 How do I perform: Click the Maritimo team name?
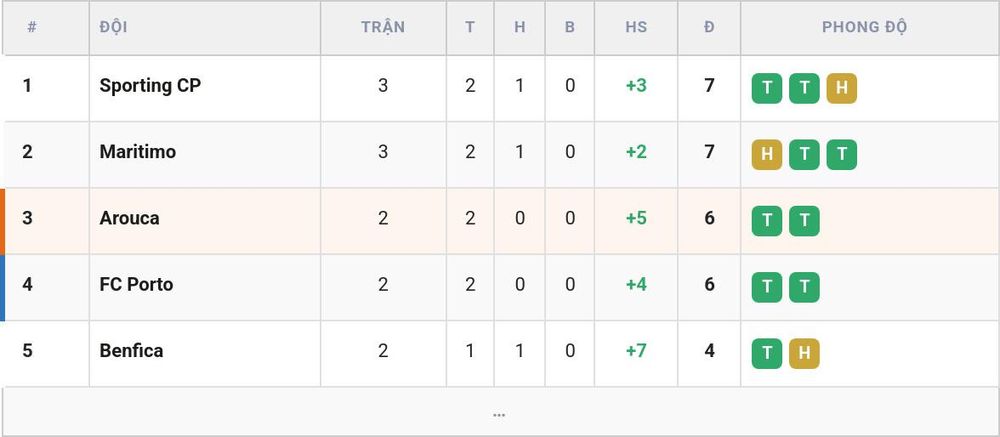tap(138, 152)
